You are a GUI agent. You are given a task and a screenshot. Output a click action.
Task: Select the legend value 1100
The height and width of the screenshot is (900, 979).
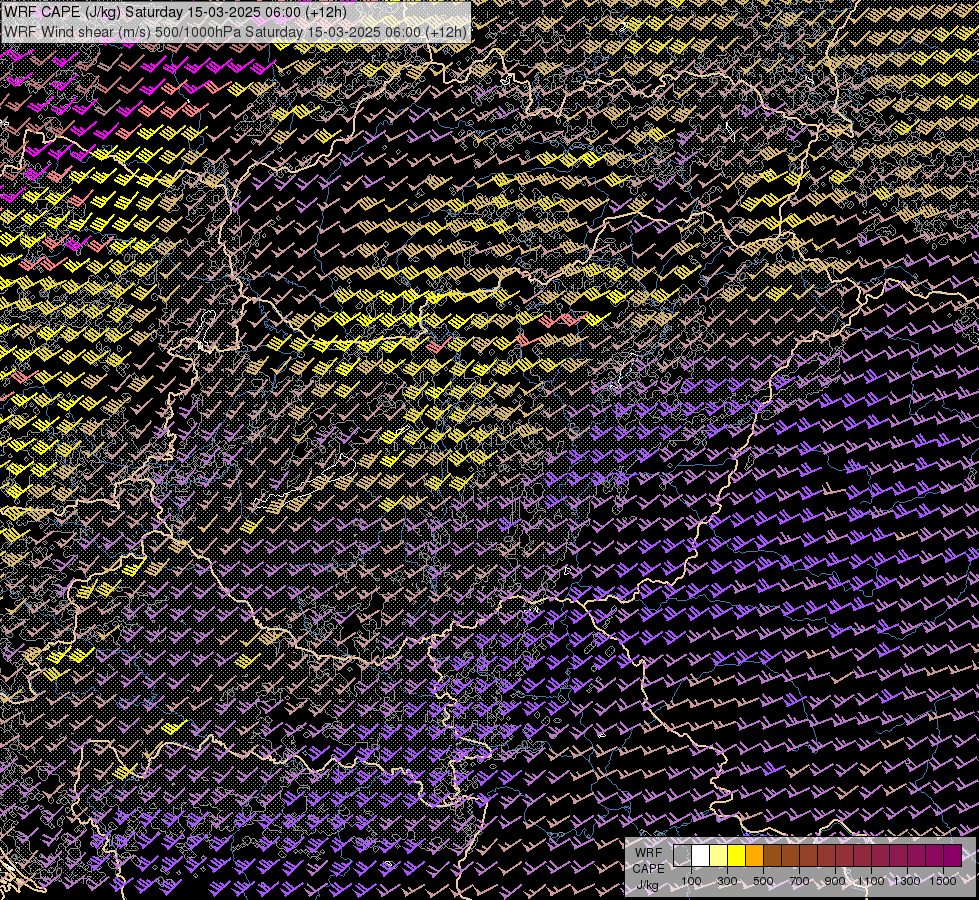(871, 881)
